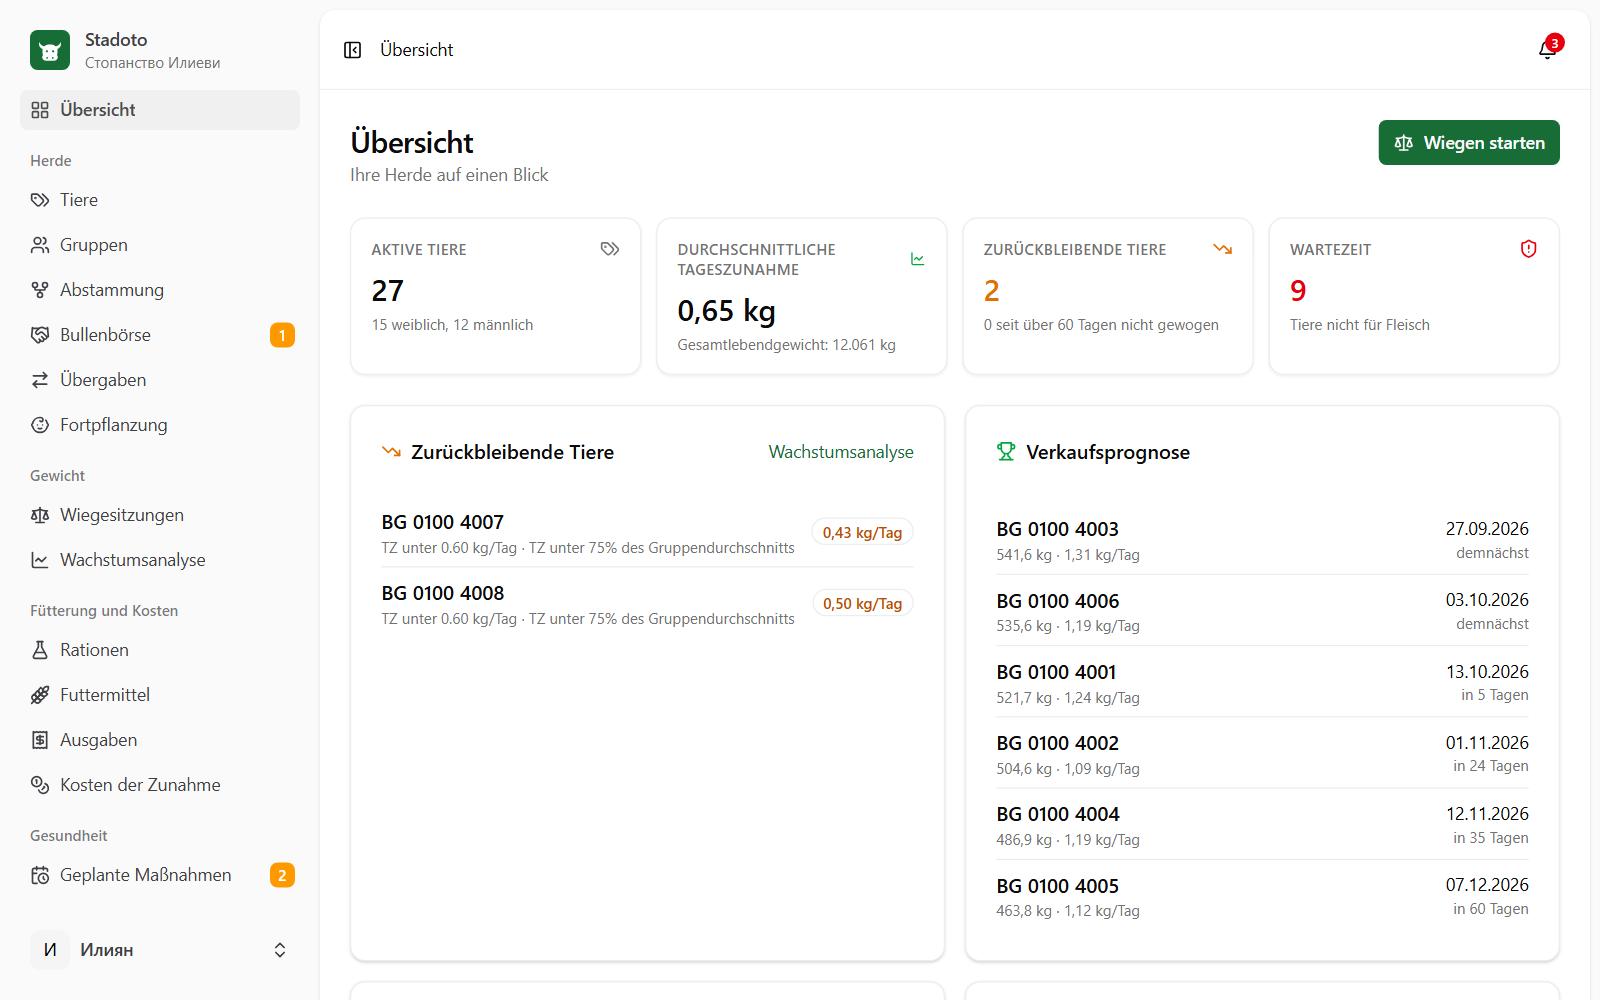This screenshot has width=1600, height=1000.
Task: Click the Wiegesitzungen scale icon in sidebar
Action: pos(40,515)
